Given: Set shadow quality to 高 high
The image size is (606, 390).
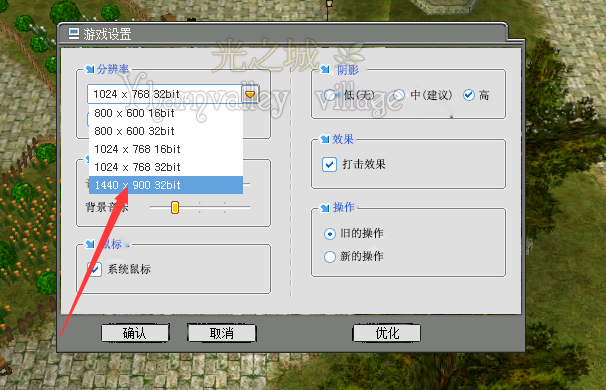Looking at the screenshot, I should click(x=469, y=95).
